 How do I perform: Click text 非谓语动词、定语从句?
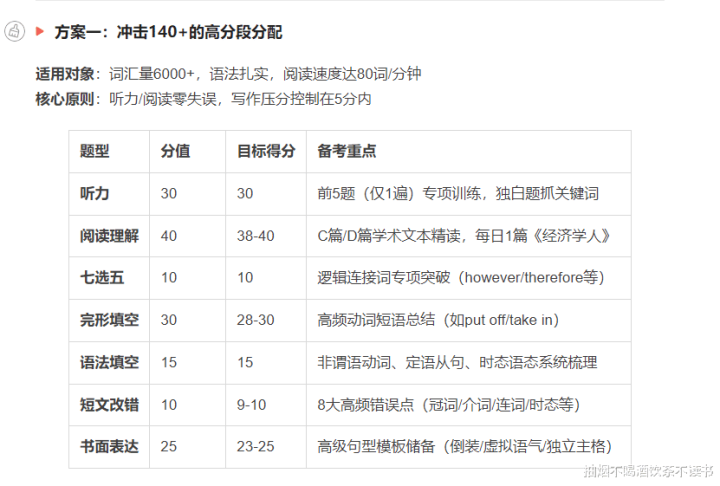click(x=391, y=362)
